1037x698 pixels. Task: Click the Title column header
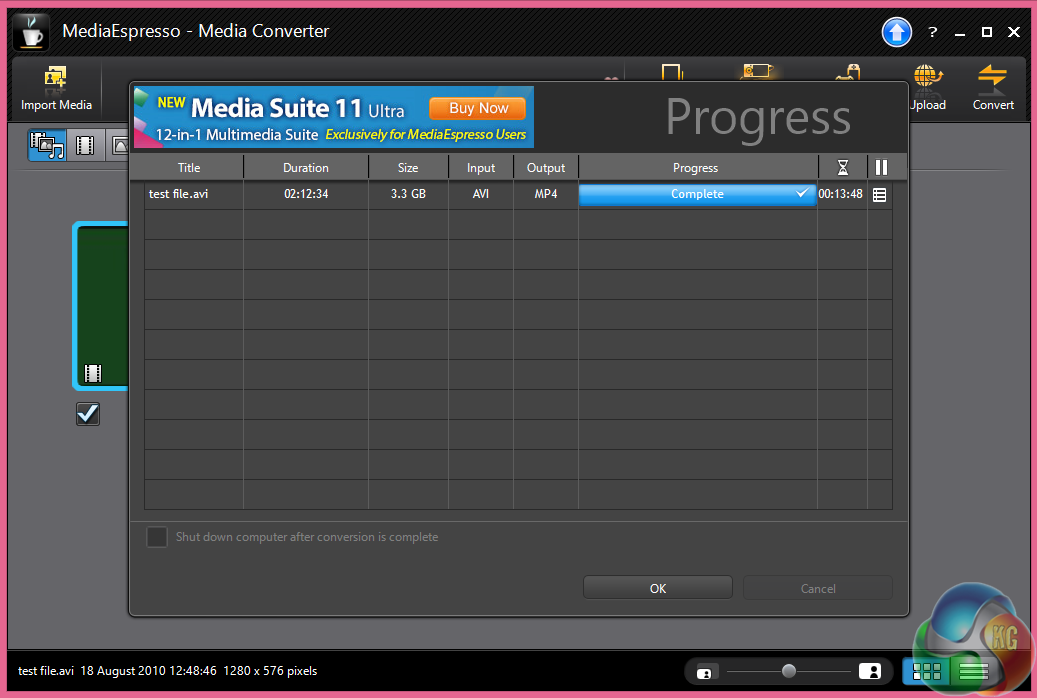click(188, 167)
